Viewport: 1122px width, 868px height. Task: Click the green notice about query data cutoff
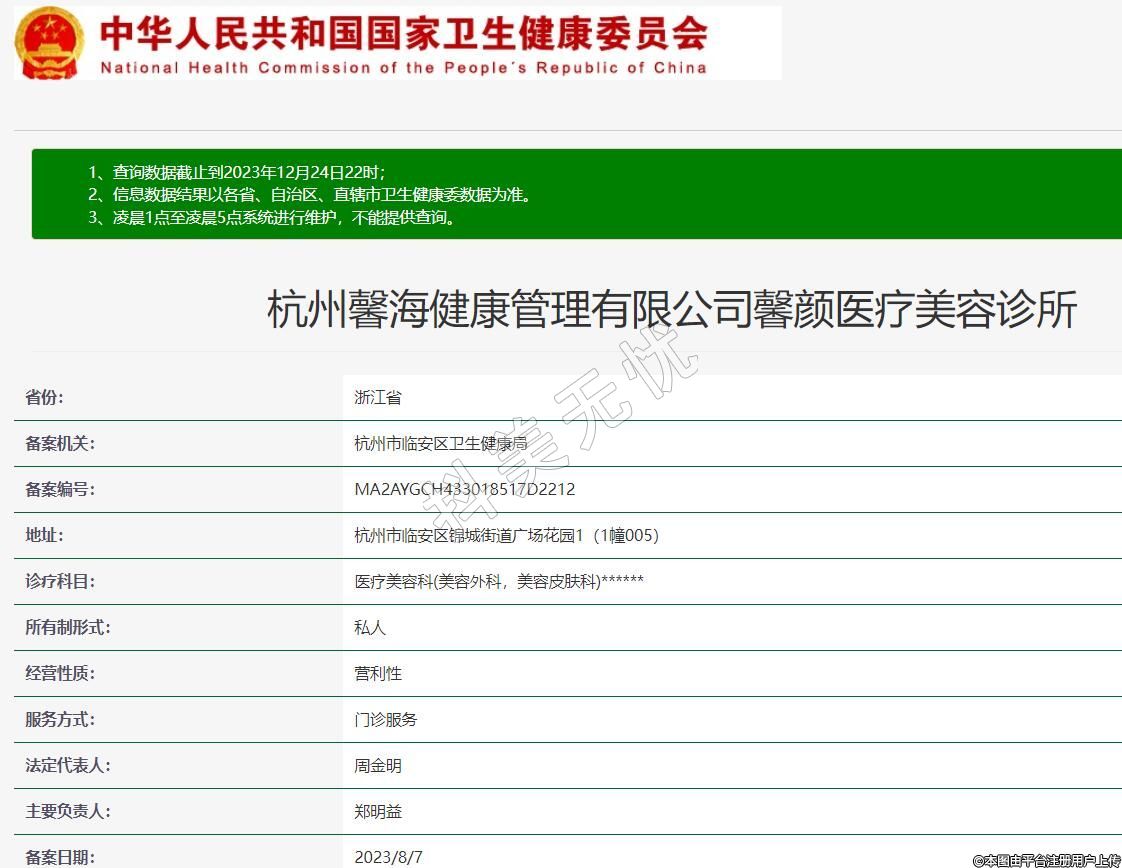point(236,172)
